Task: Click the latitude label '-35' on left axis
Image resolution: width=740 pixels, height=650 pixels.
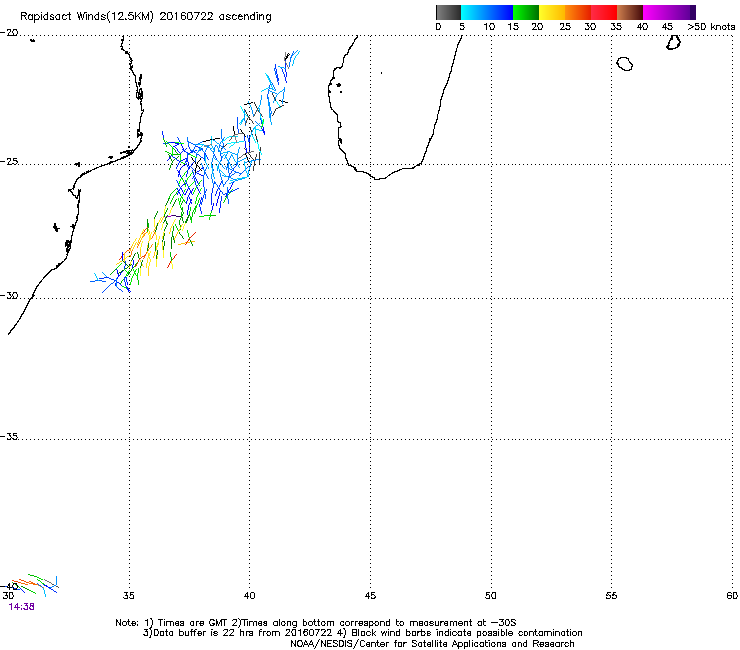Action: click(9, 437)
